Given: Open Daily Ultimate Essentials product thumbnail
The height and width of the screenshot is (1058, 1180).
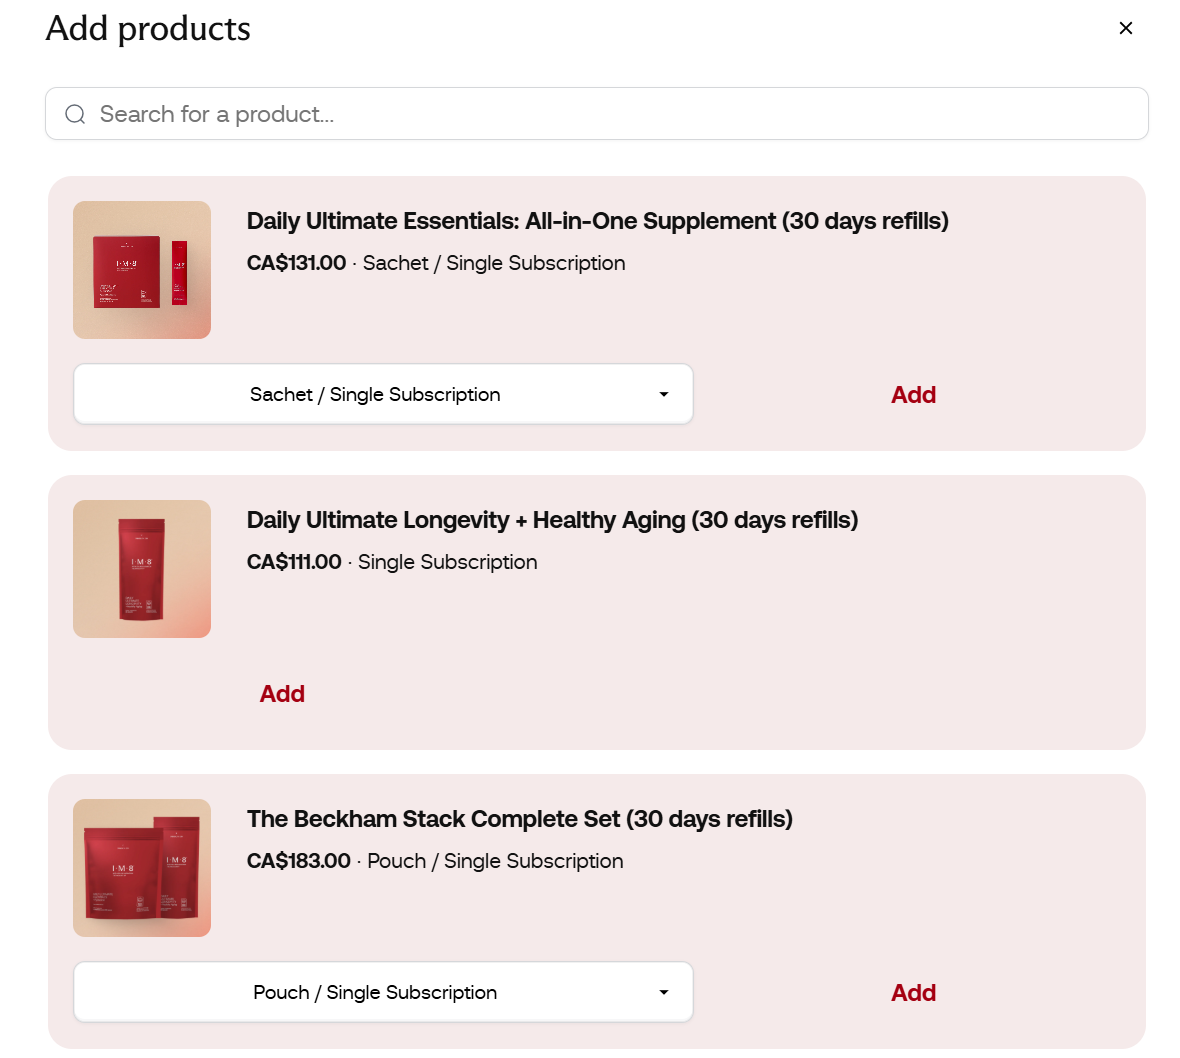Looking at the screenshot, I should click(141, 269).
